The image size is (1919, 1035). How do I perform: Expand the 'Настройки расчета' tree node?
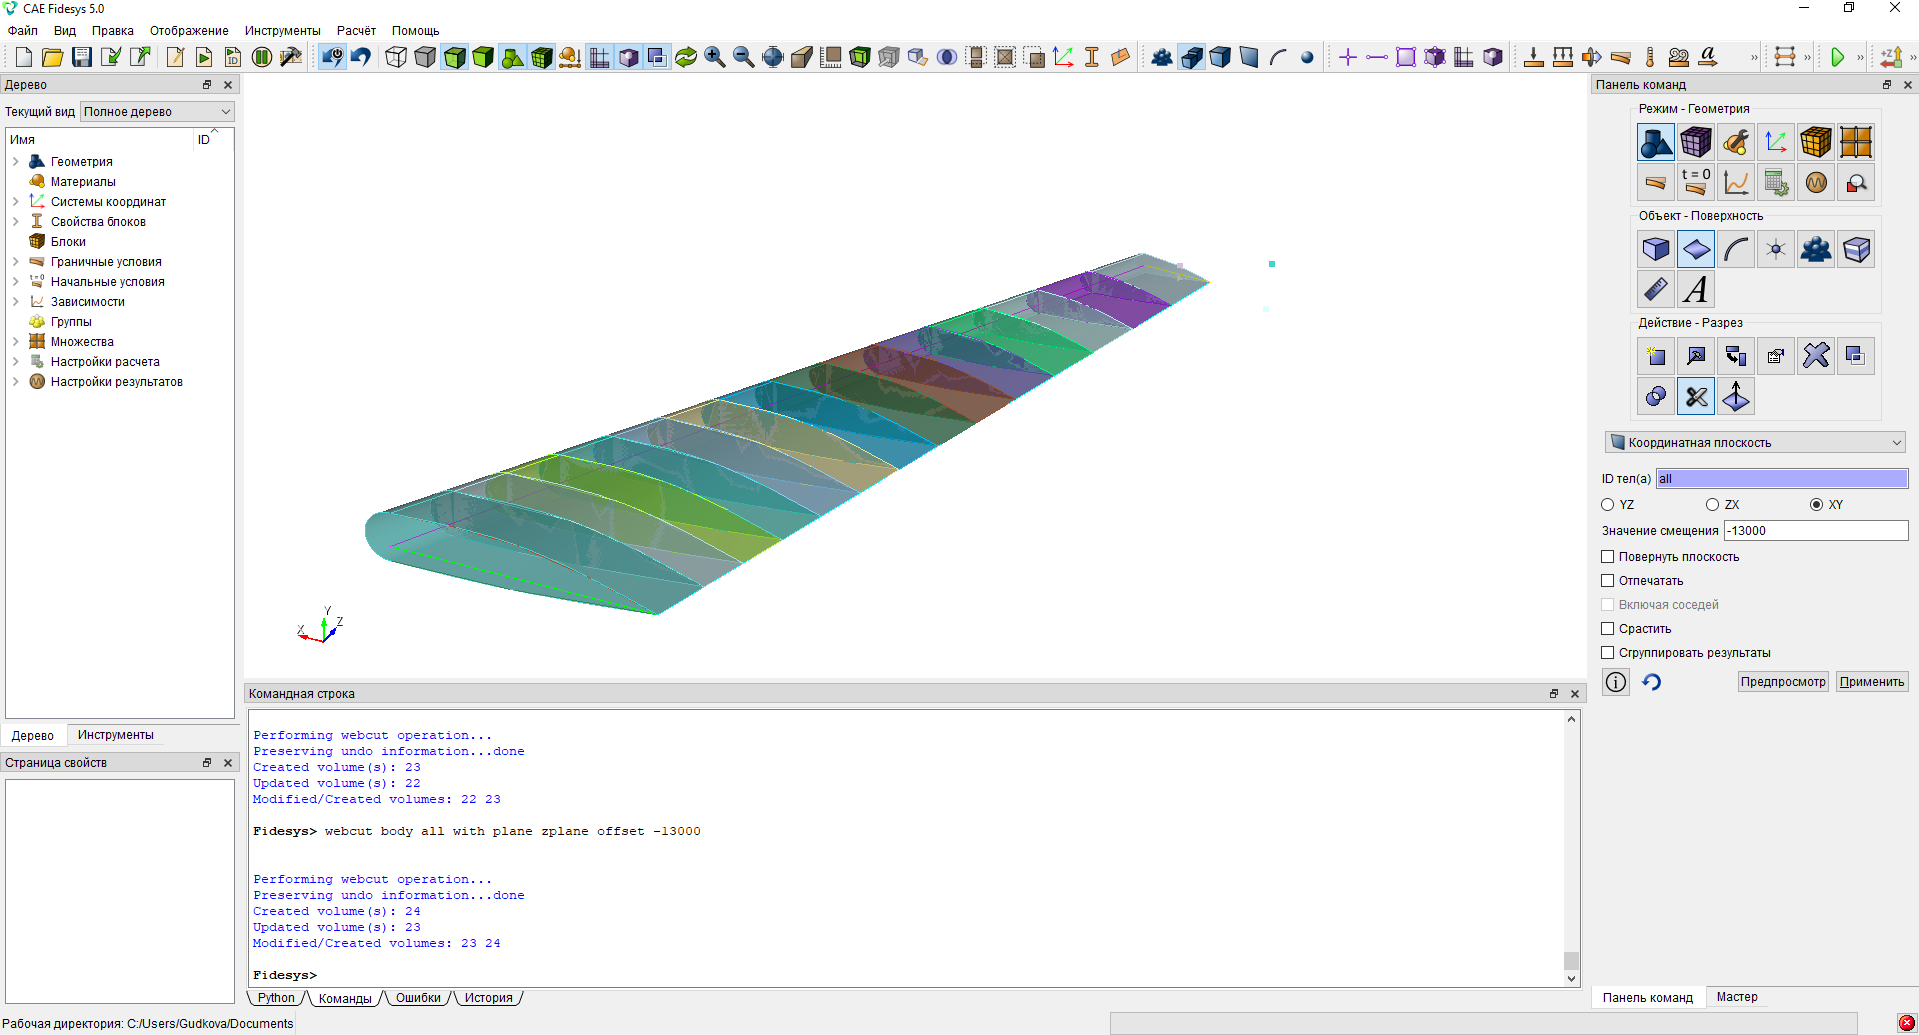(16, 362)
